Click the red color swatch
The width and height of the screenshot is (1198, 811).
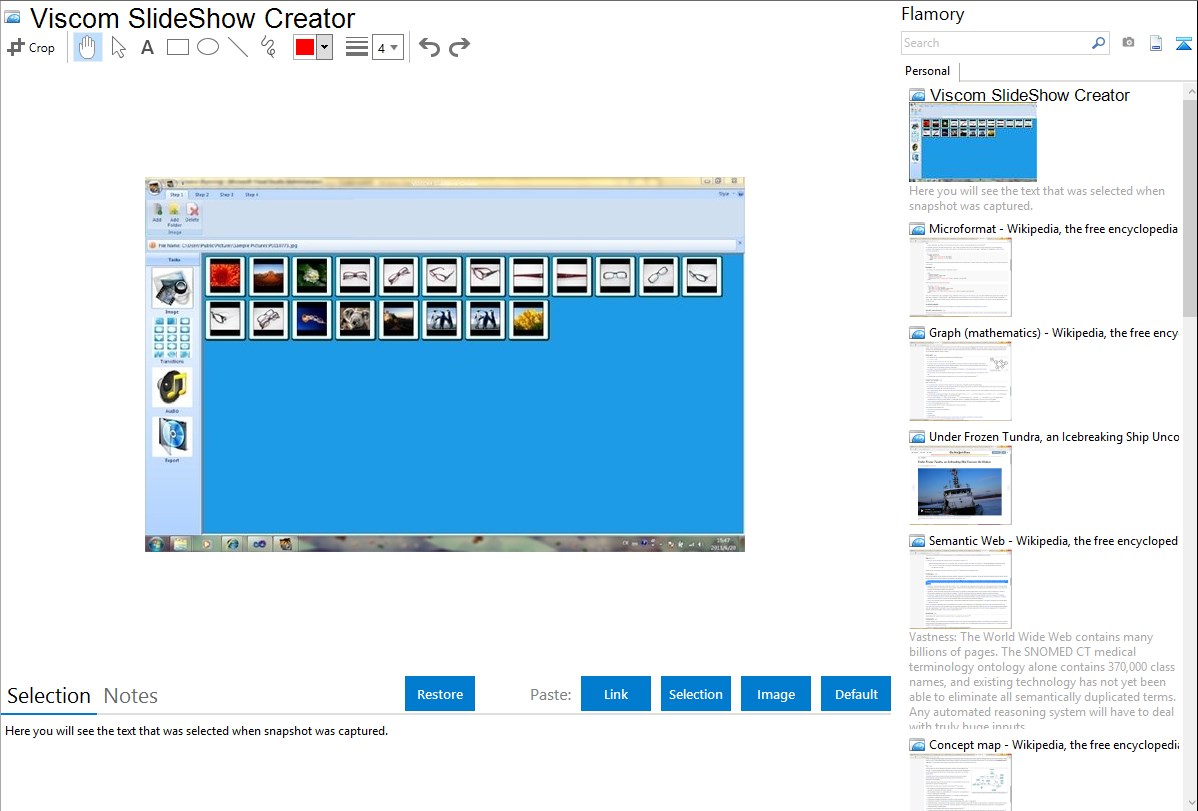(x=305, y=47)
